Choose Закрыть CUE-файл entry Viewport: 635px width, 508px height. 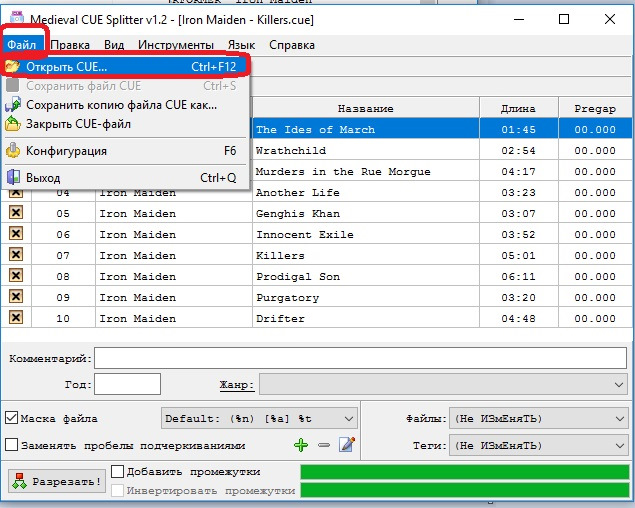(x=126, y=124)
